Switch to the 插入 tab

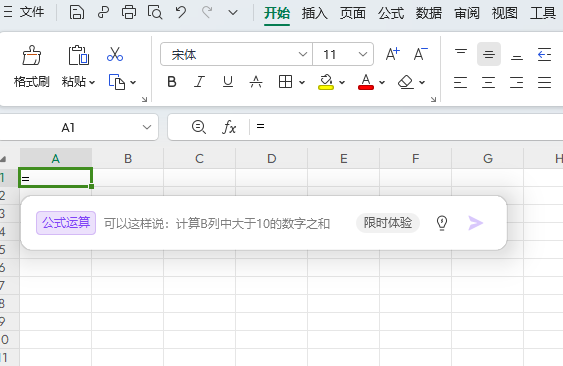[315, 14]
